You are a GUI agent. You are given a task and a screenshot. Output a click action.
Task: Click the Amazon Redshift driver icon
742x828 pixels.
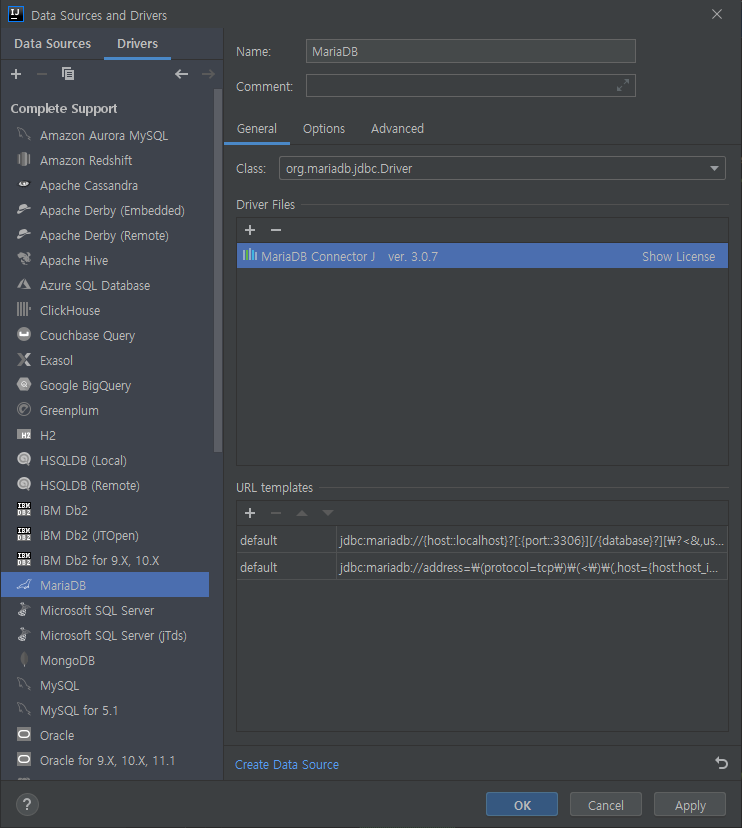pos(24,159)
